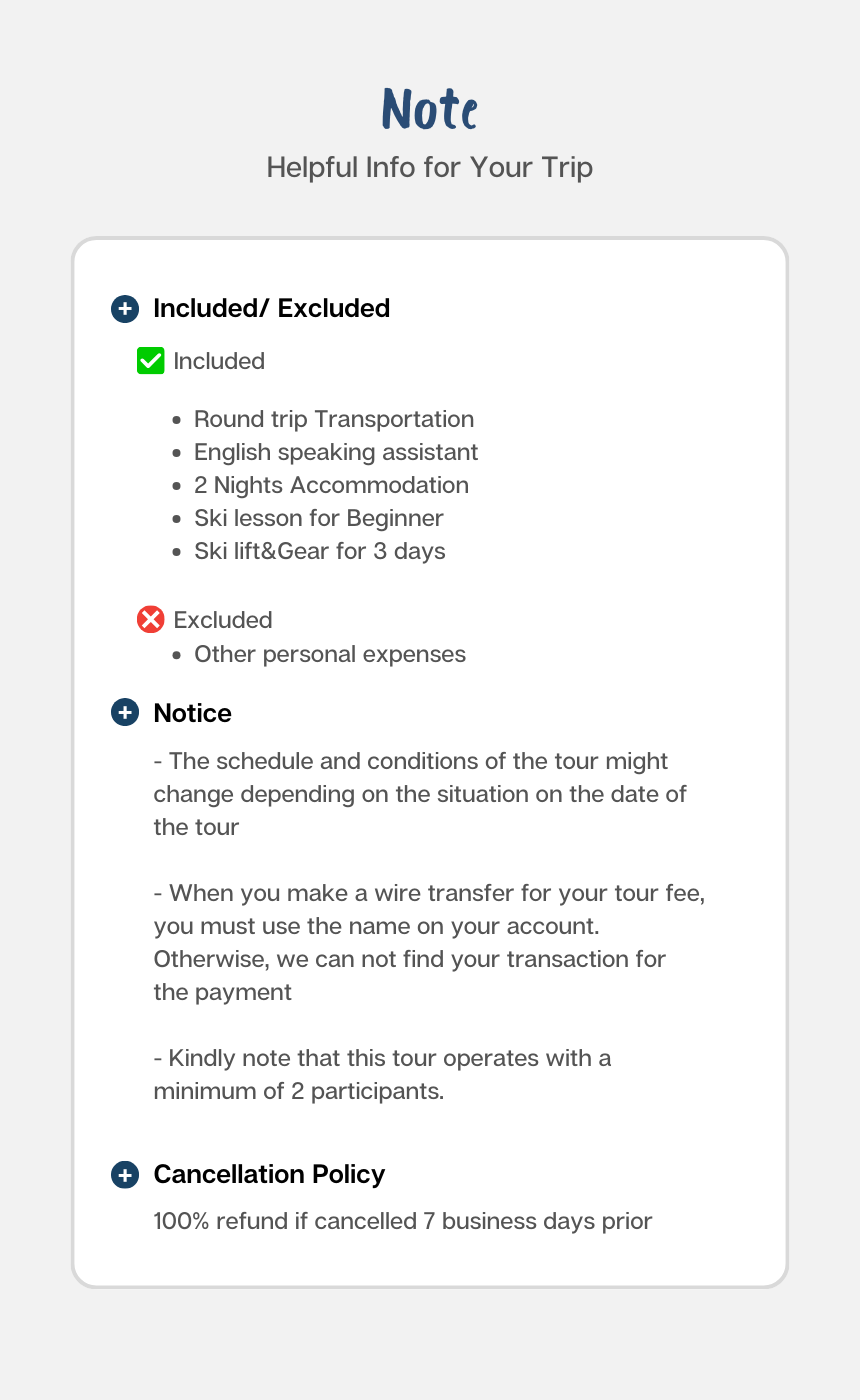The width and height of the screenshot is (860, 1400).
Task: Click the Other personal expenses item
Action: coord(330,654)
